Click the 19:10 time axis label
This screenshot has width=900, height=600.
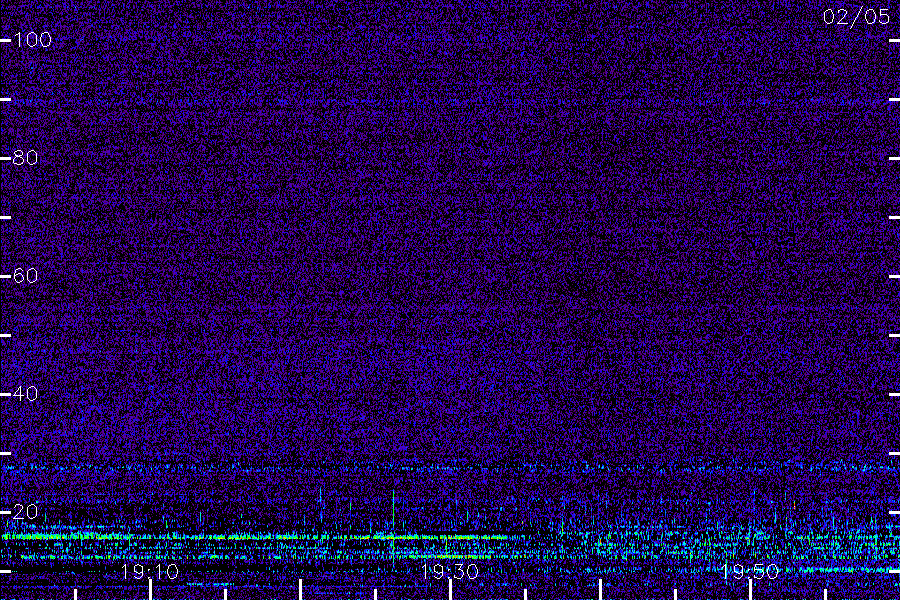pos(150,571)
